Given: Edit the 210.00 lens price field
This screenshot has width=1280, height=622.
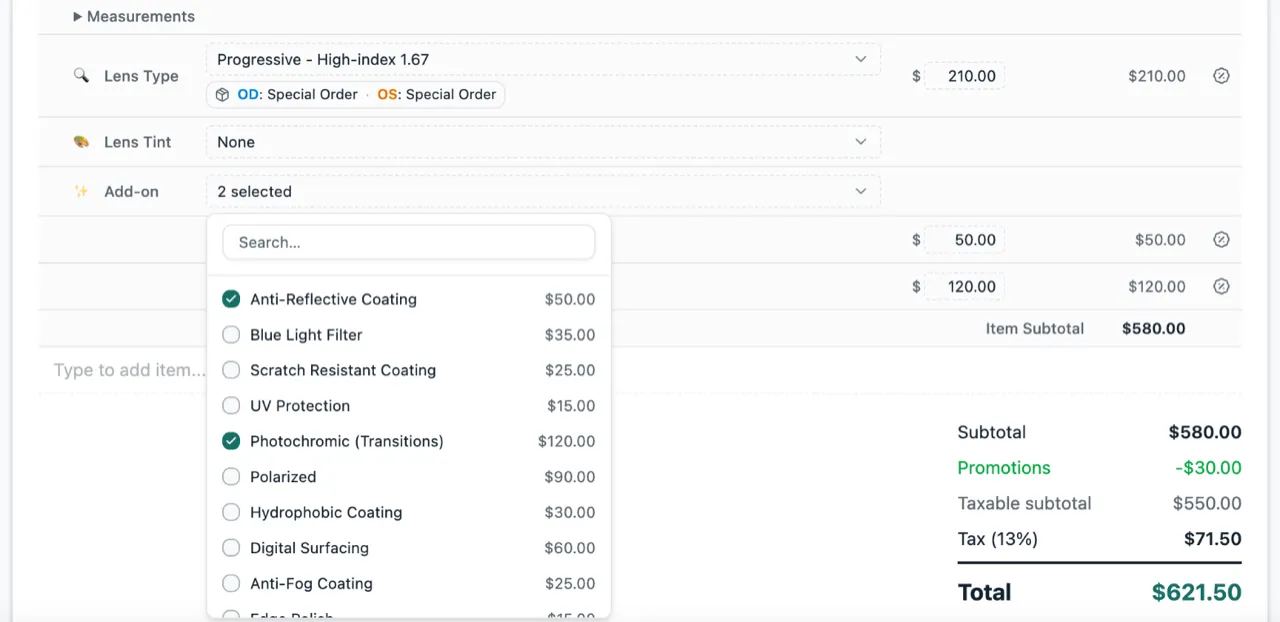Looking at the screenshot, I should (x=964, y=76).
